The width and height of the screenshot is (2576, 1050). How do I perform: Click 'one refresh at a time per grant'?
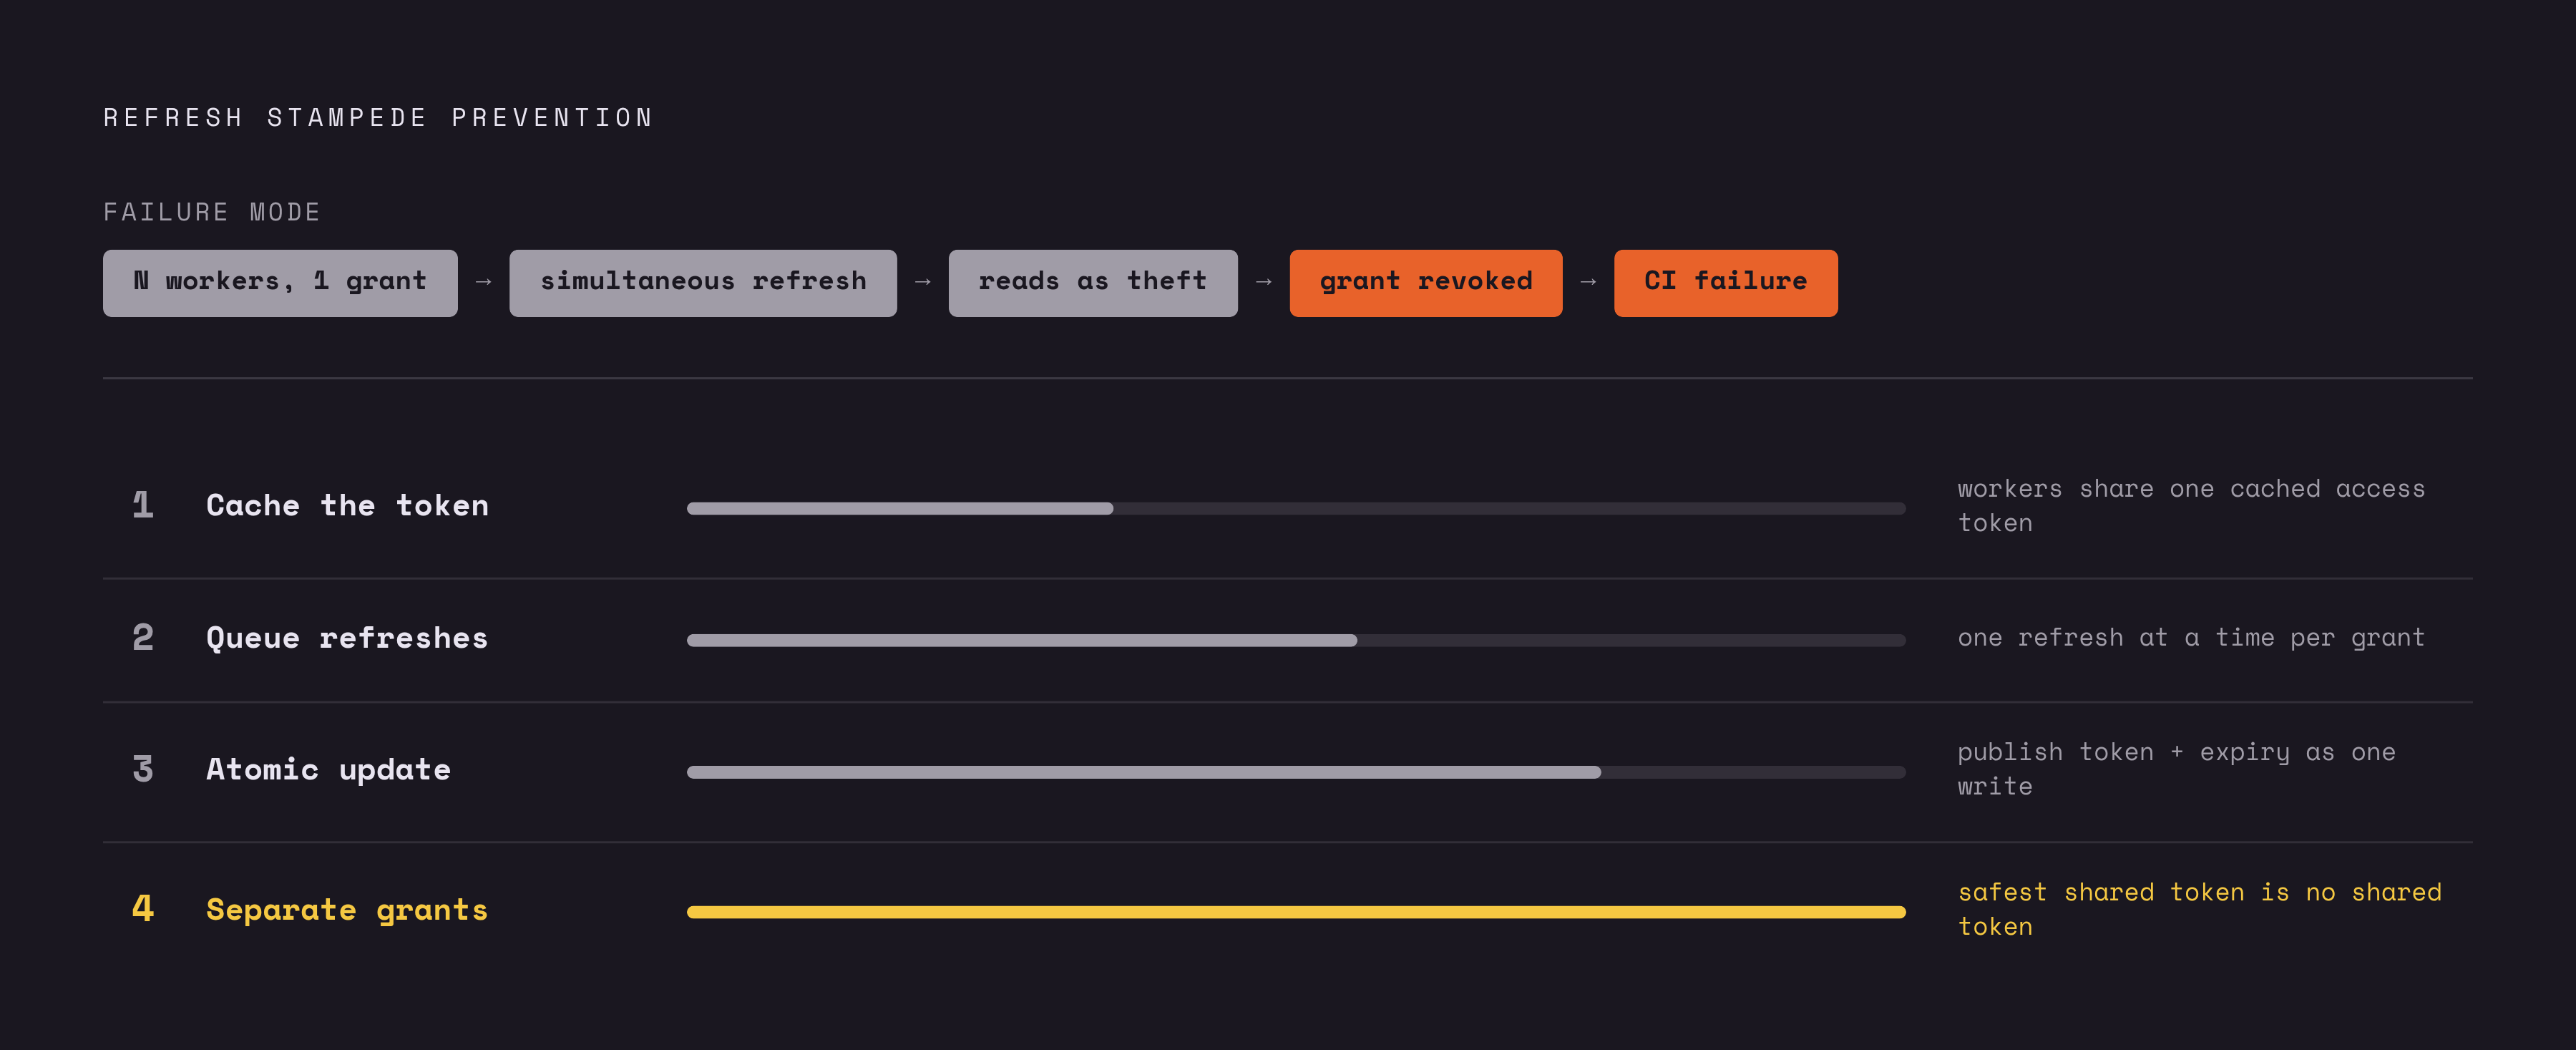pos(2191,638)
